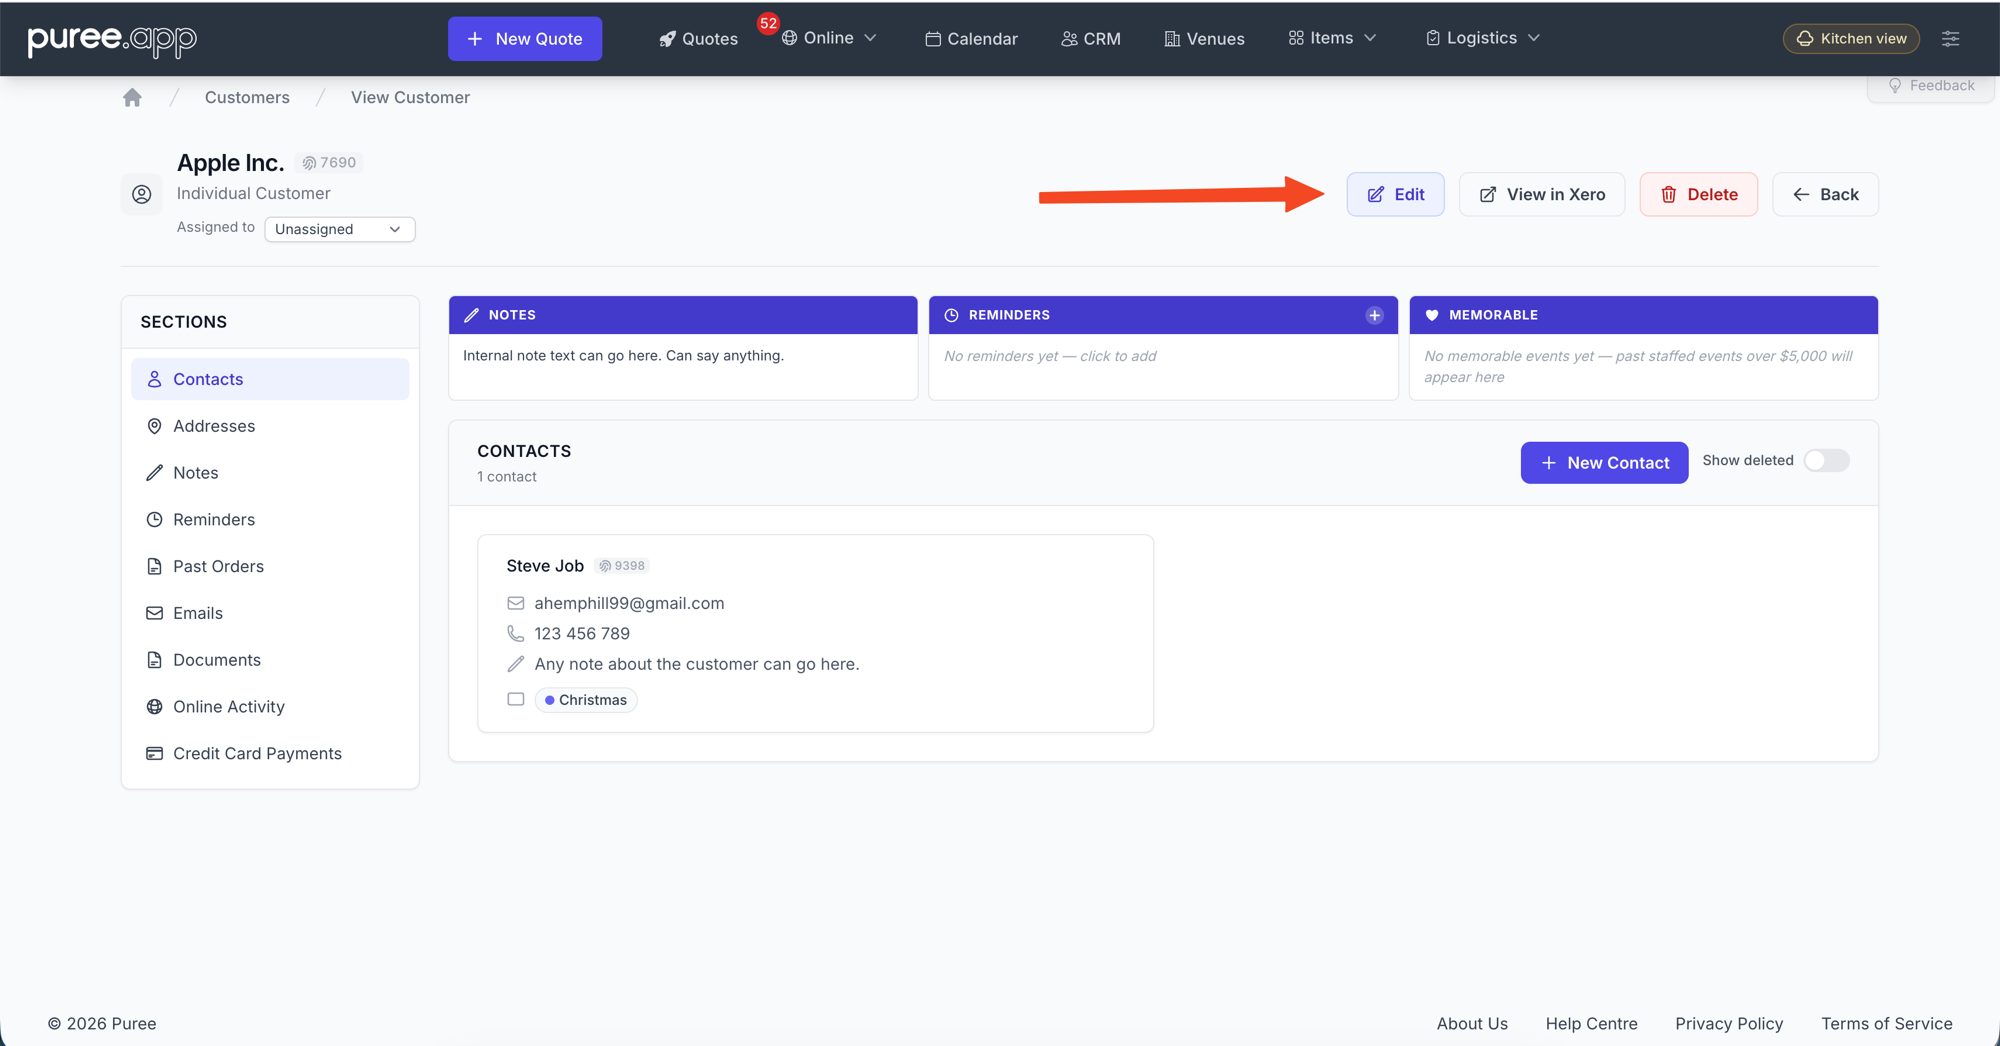Delete the customer
This screenshot has width=2000, height=1046.
(x=1698, y=194)
